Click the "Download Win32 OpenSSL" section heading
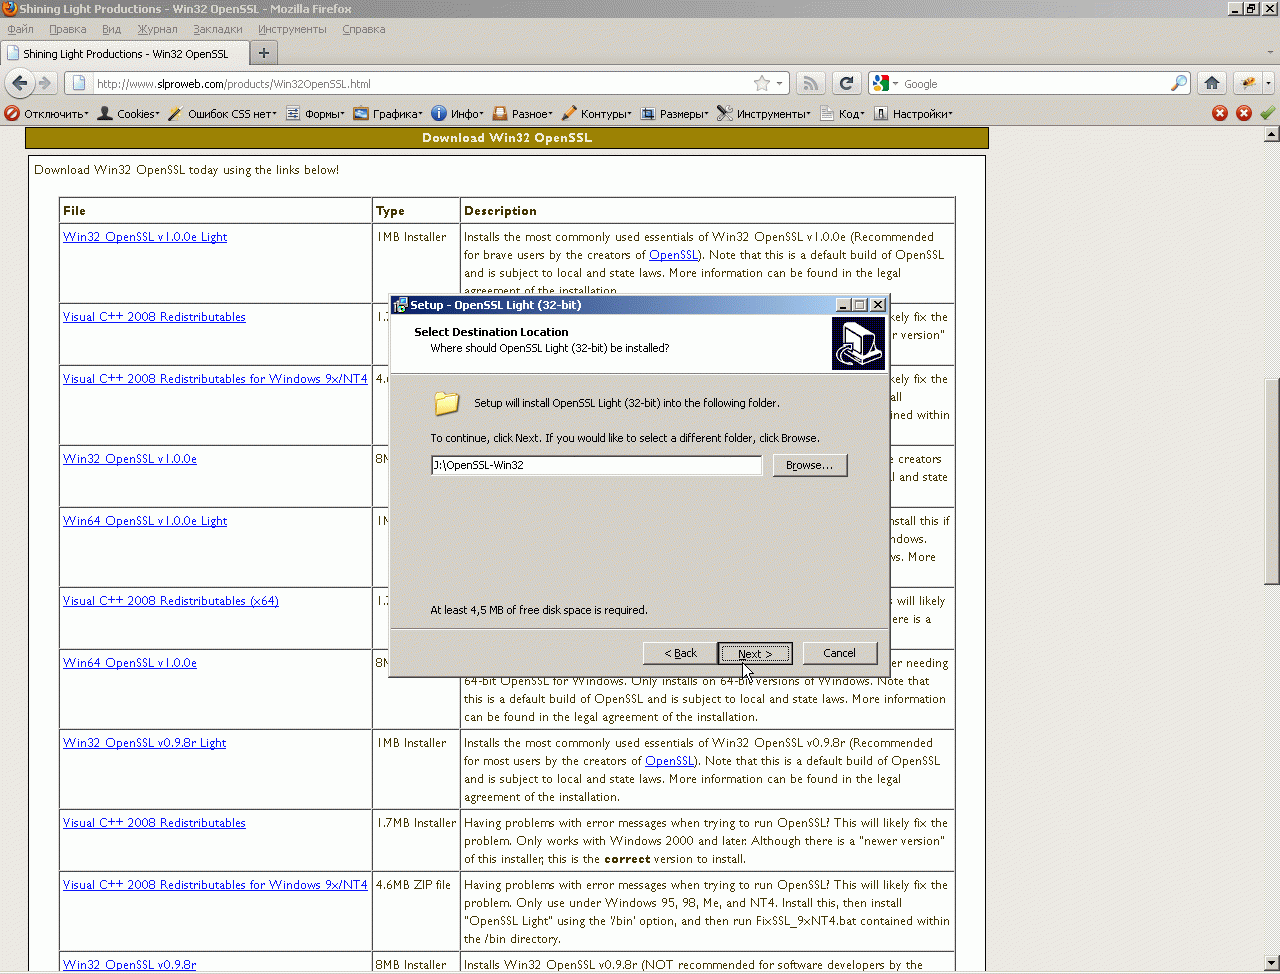The width and height of the screenshot is (1280, 974). (x=507, y=138)
